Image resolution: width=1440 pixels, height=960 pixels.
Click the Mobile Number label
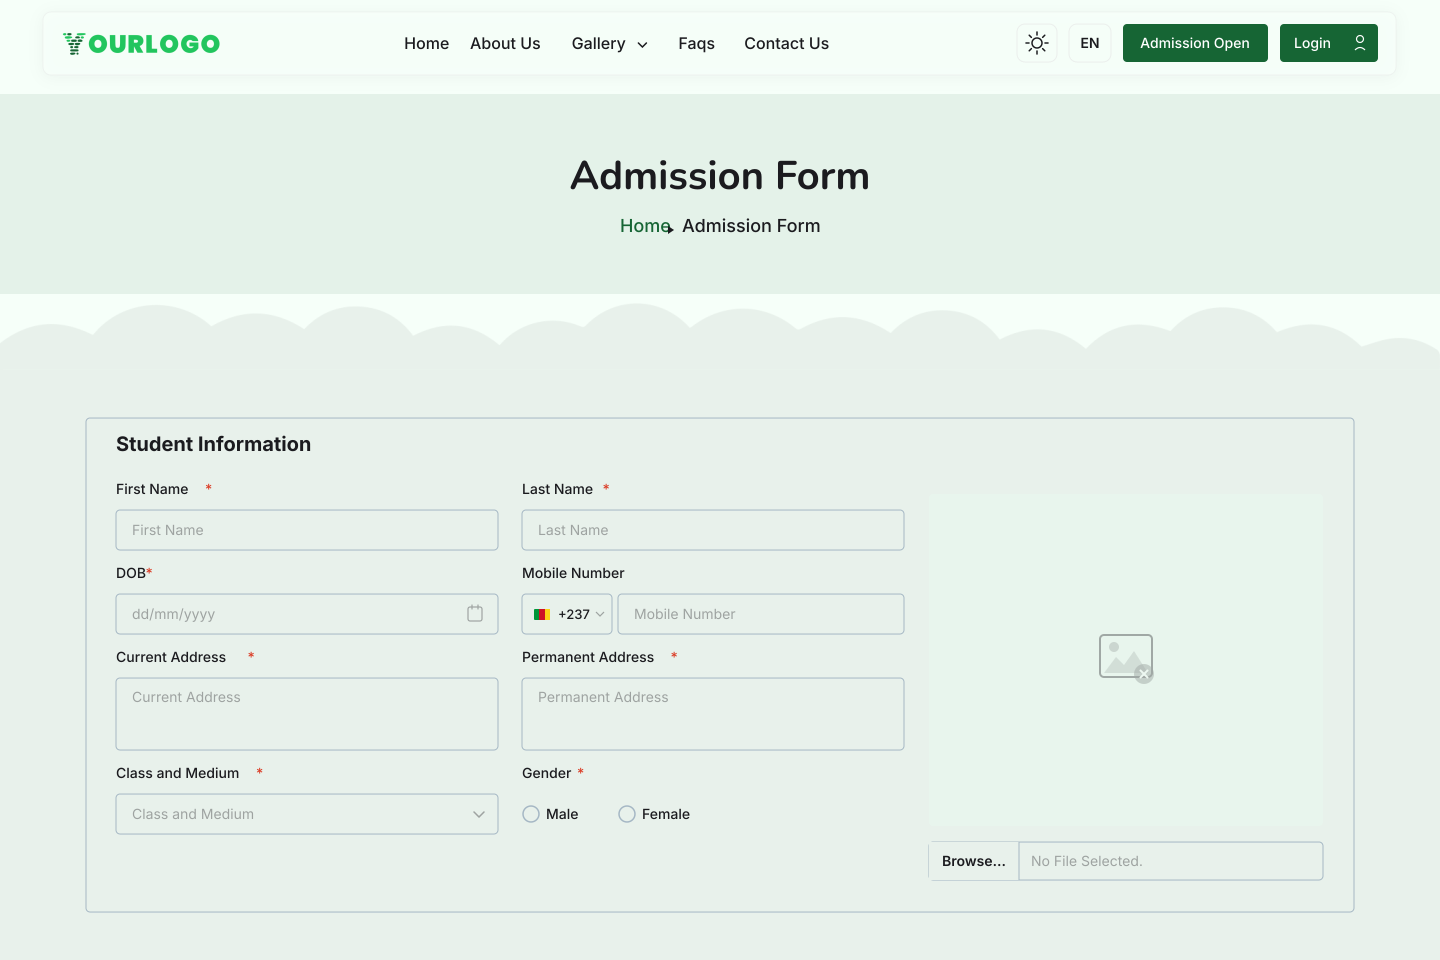coord(573,573)
